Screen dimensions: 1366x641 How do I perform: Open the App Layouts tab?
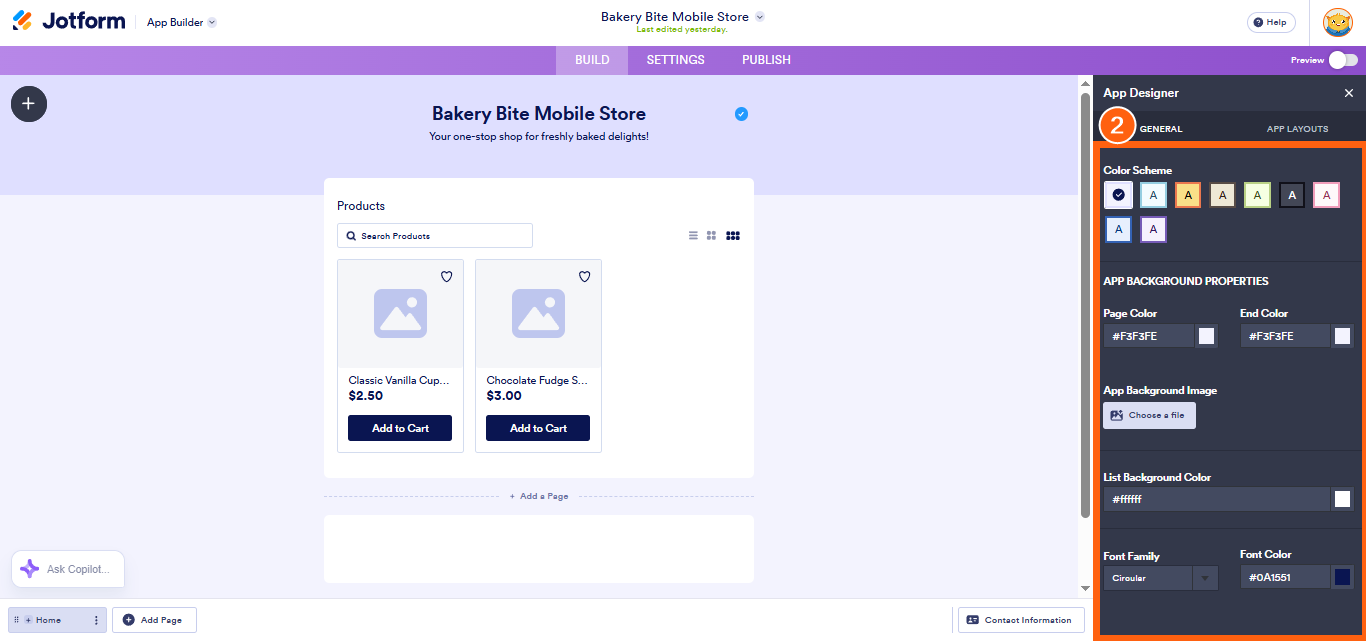coord(1297,129)
